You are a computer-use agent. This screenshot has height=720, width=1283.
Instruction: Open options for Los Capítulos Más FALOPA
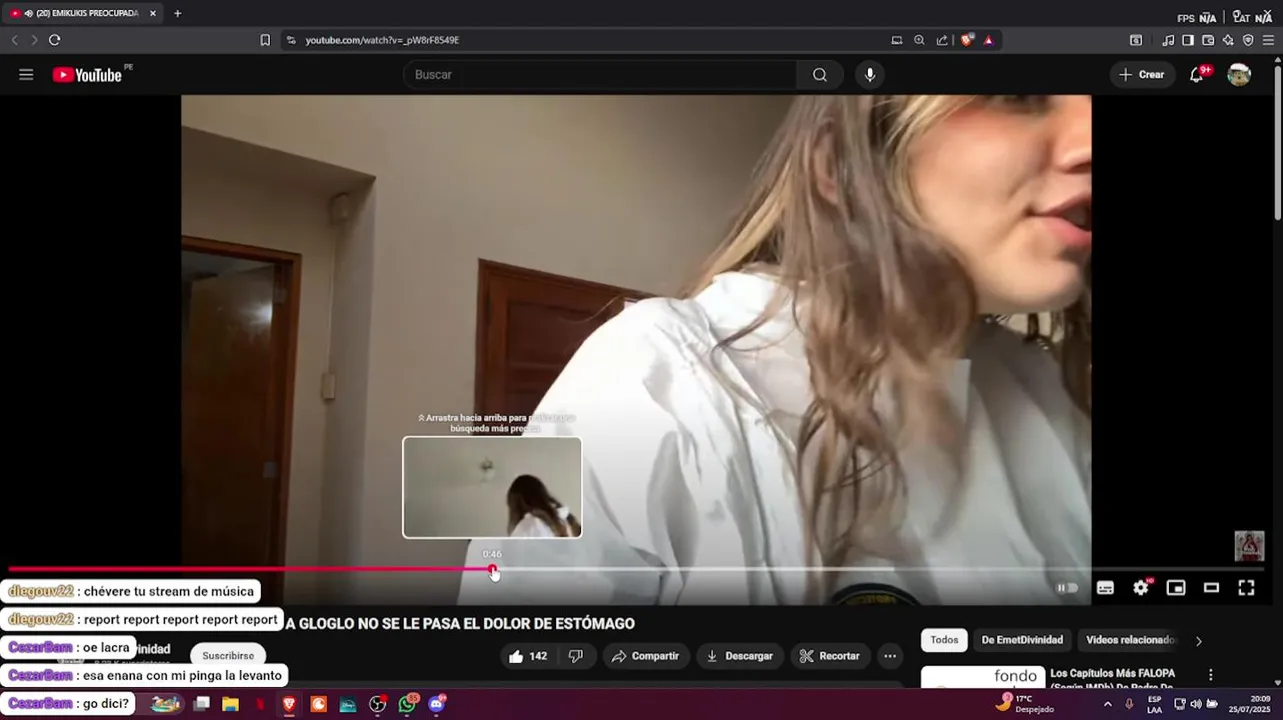(1210, 675)
